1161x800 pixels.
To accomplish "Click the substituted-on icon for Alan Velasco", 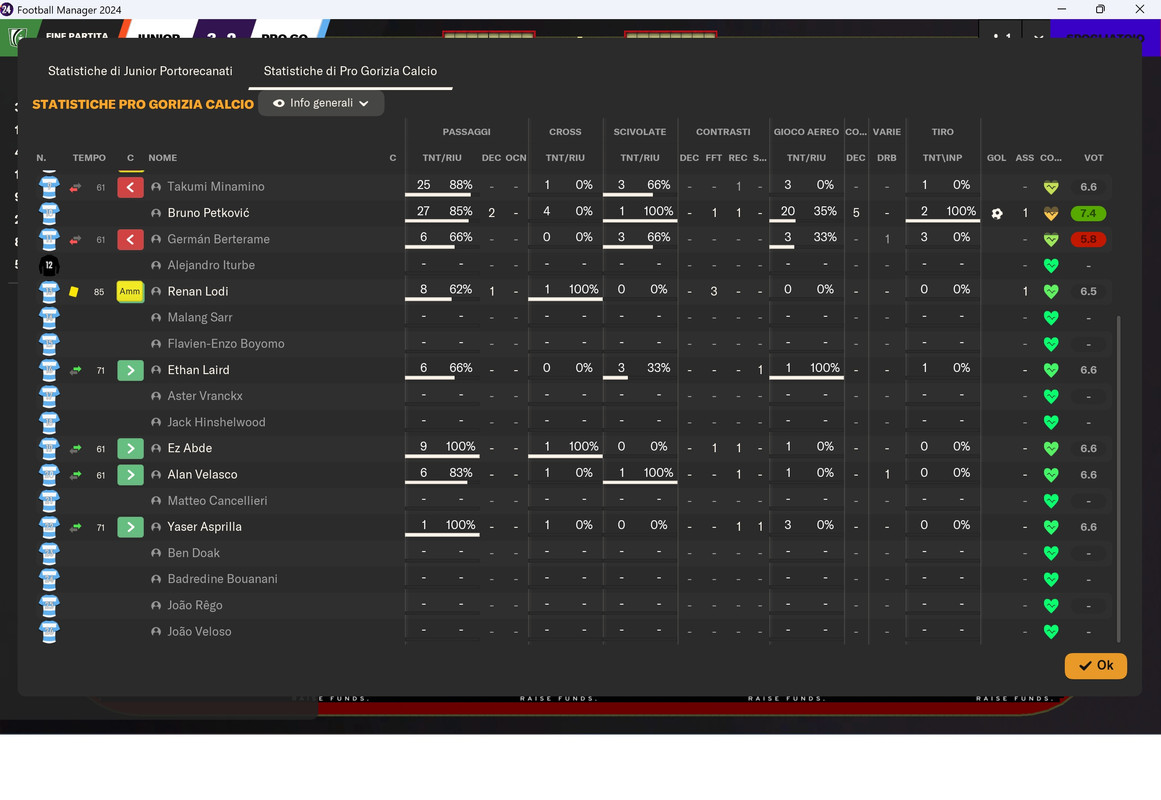I will [130, 475].
